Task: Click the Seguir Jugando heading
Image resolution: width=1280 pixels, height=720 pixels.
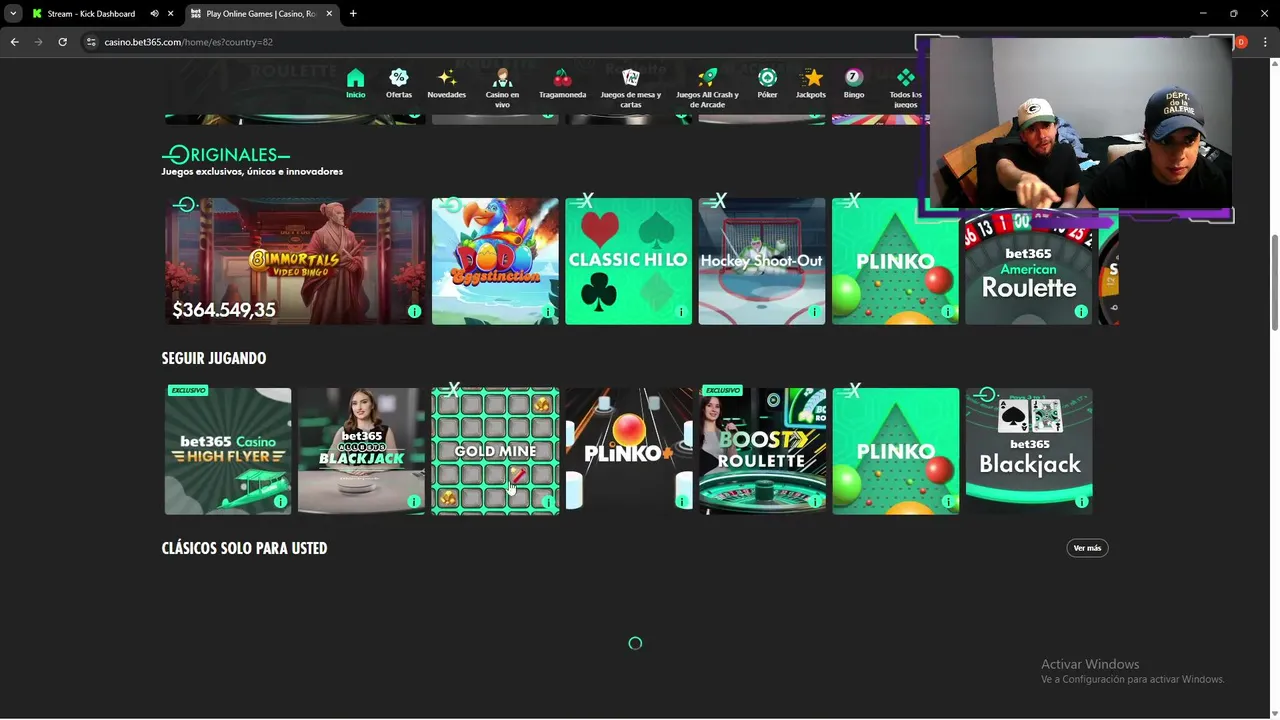Action: (x=214, y=358)
